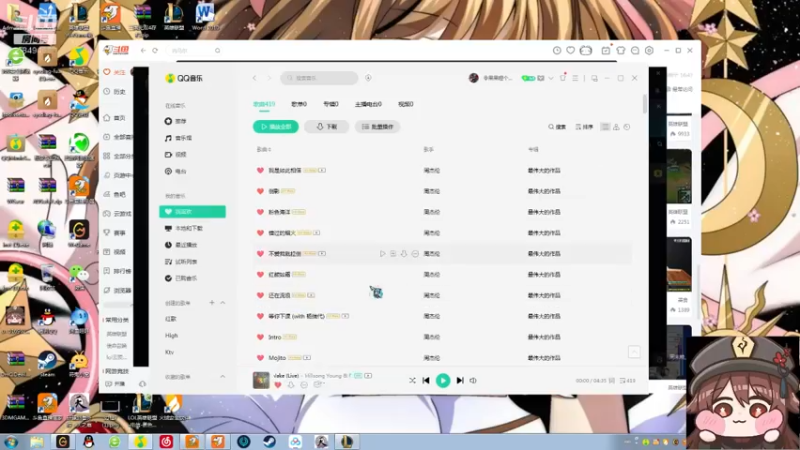The width and height of the screenshot is (800, 450).
Task: Open the red songs playlist above High
Action: pyautogui.click(x=170, y=319)
